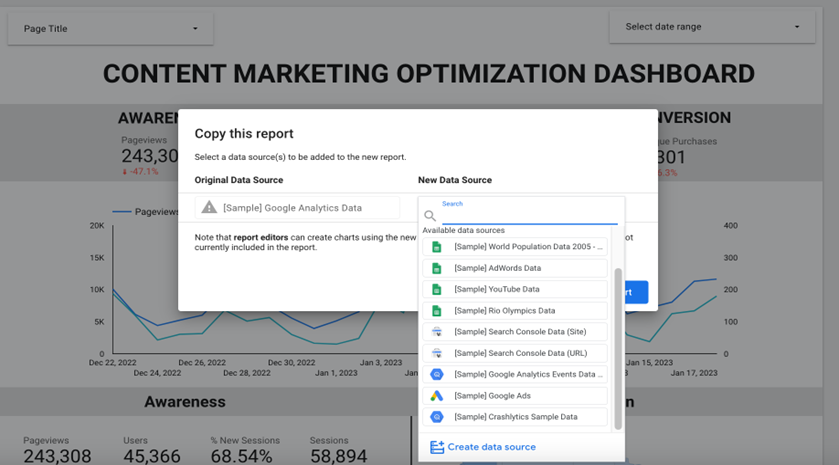The image size is (839, 465).
Task: Click the Sheets icon next to AdWords Data
Action: (x=437, y=268)
